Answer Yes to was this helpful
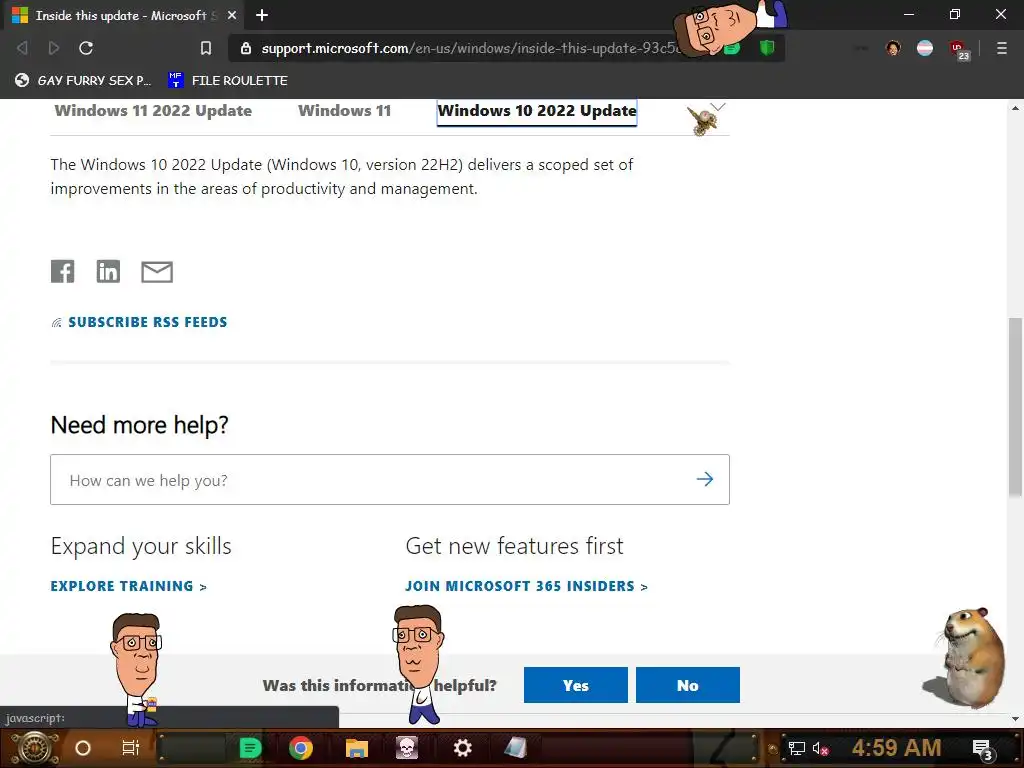Screen dimensions: 1024x768 click(575, 685)
